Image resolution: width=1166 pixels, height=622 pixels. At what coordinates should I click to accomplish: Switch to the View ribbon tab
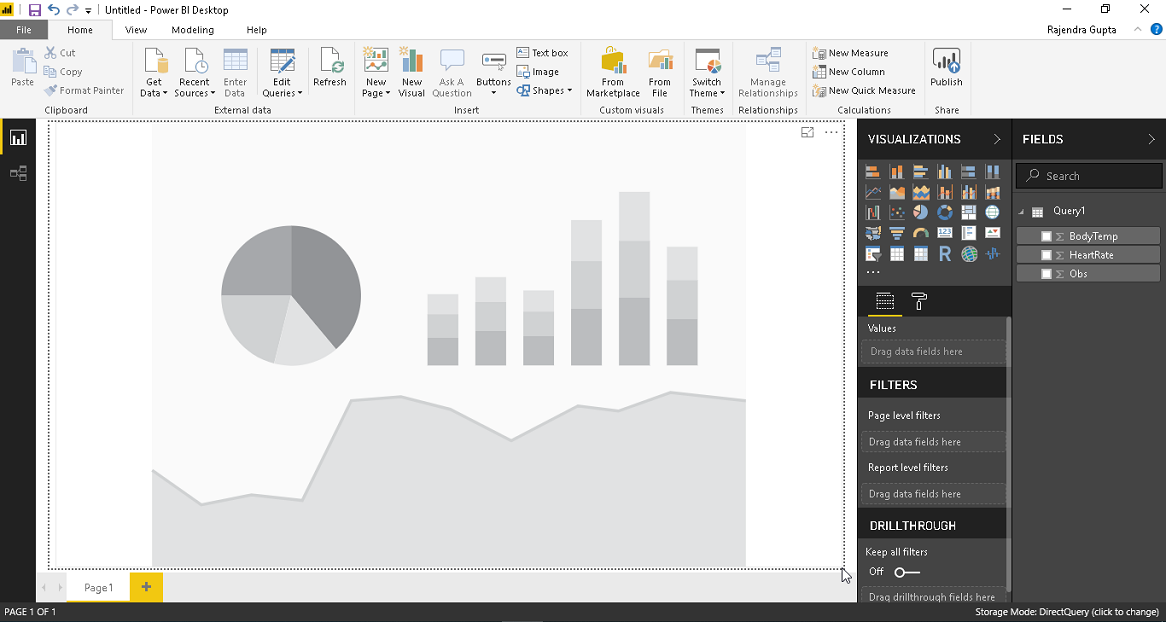[136, 30]
